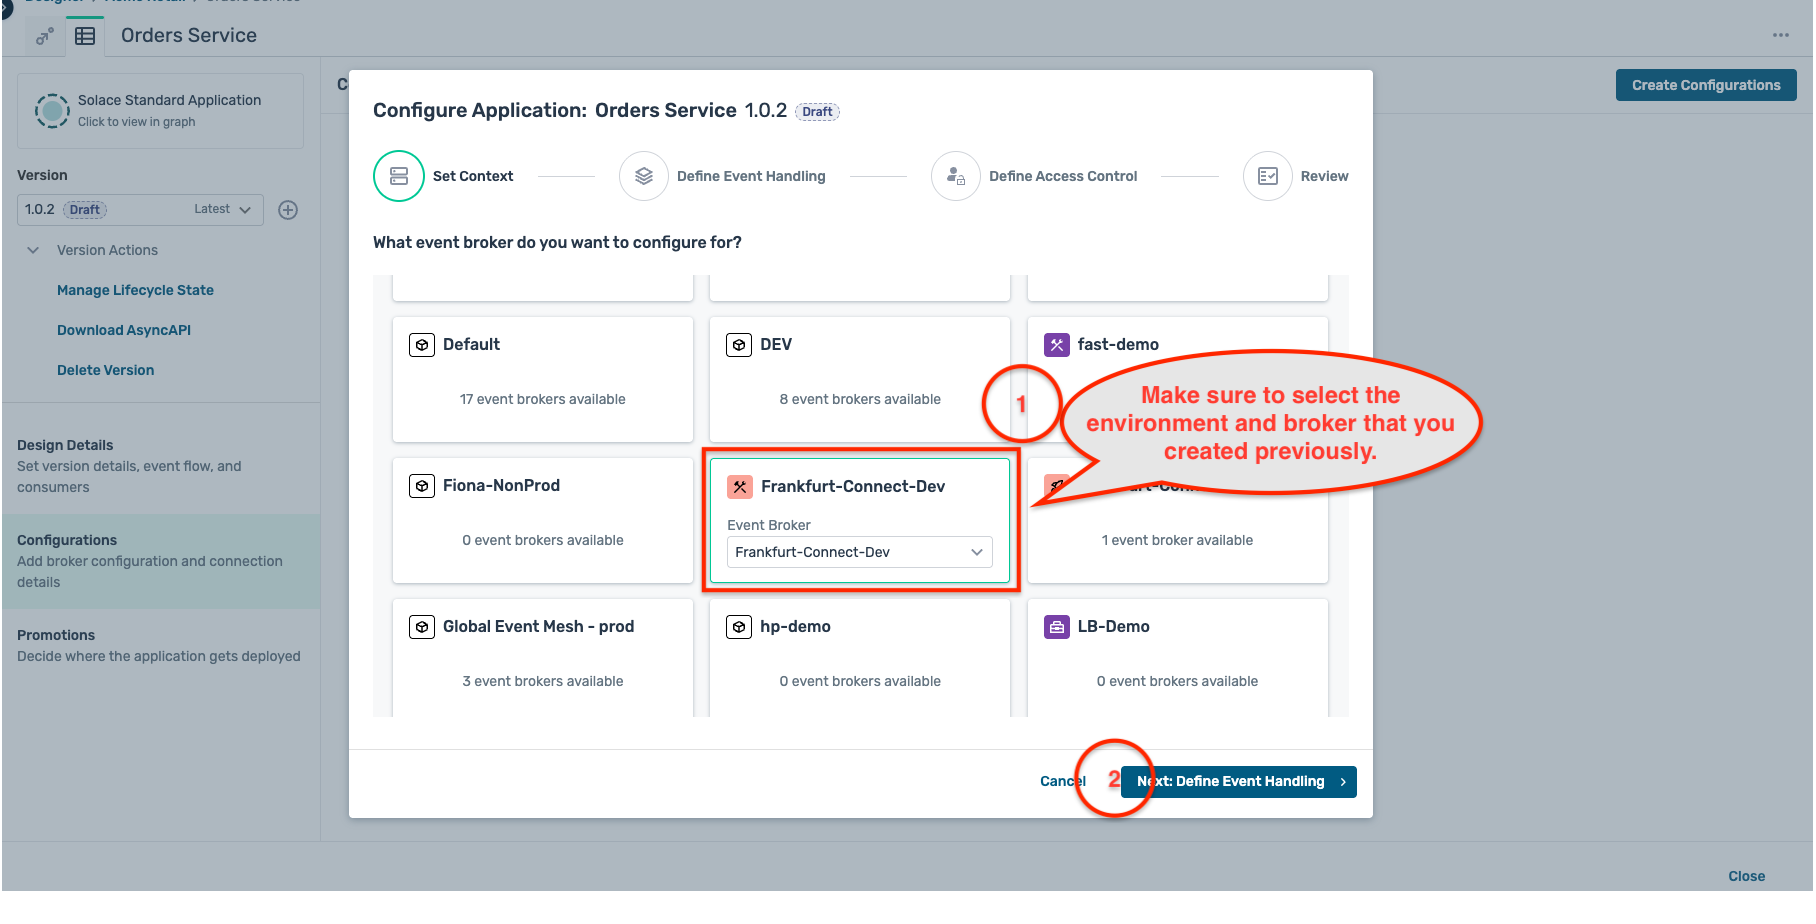The image size is (1816, 924).
Task: Click the Download AsyncAPI link
Action: pos(123,329)
